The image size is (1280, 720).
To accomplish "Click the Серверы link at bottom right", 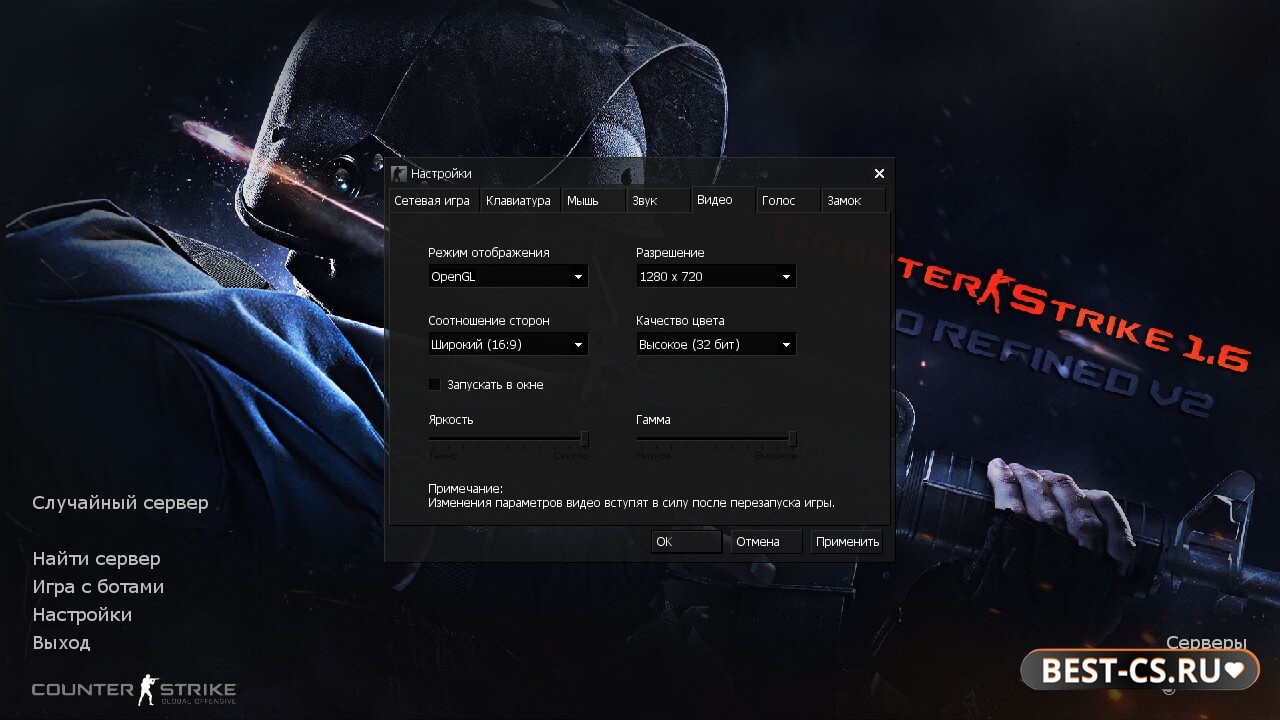I will pos(1206,642).
